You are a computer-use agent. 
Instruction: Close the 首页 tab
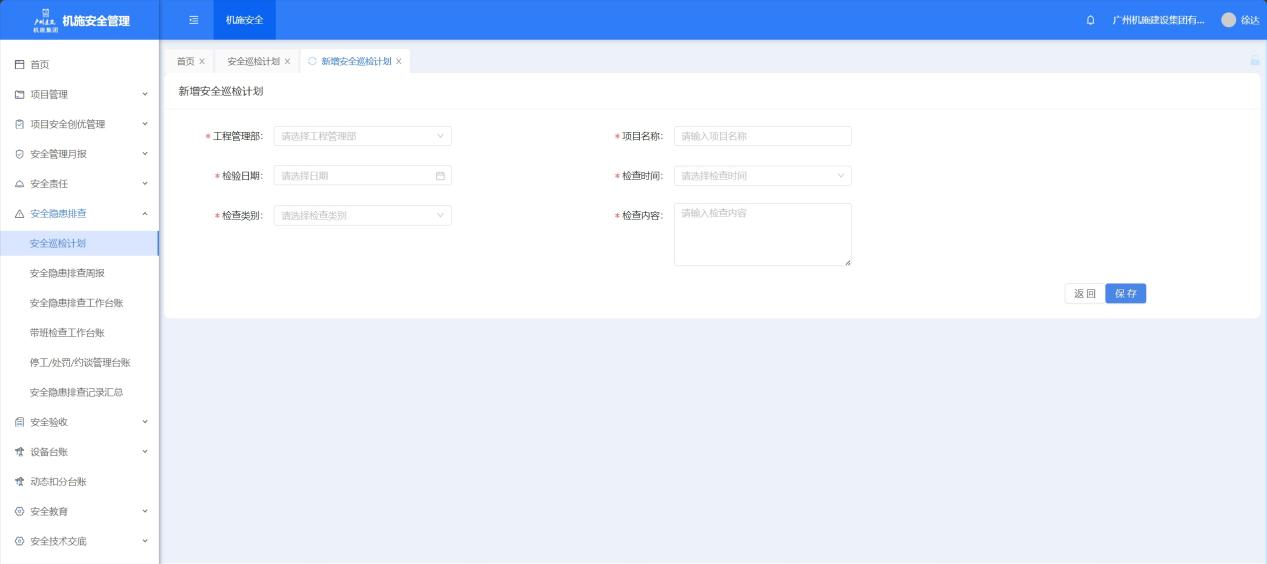[x=202, y=61]
